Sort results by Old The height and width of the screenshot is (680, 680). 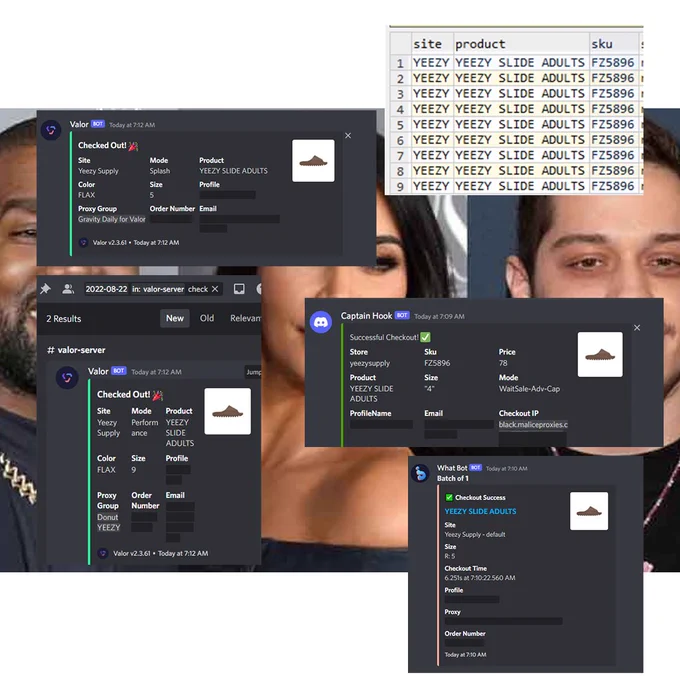207,318
